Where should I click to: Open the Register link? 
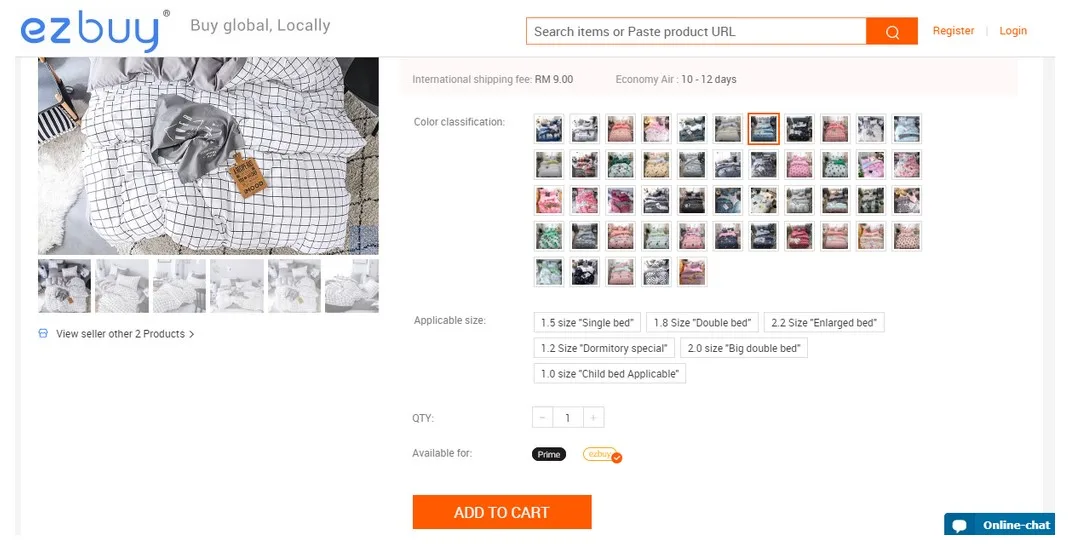[953, 31]
